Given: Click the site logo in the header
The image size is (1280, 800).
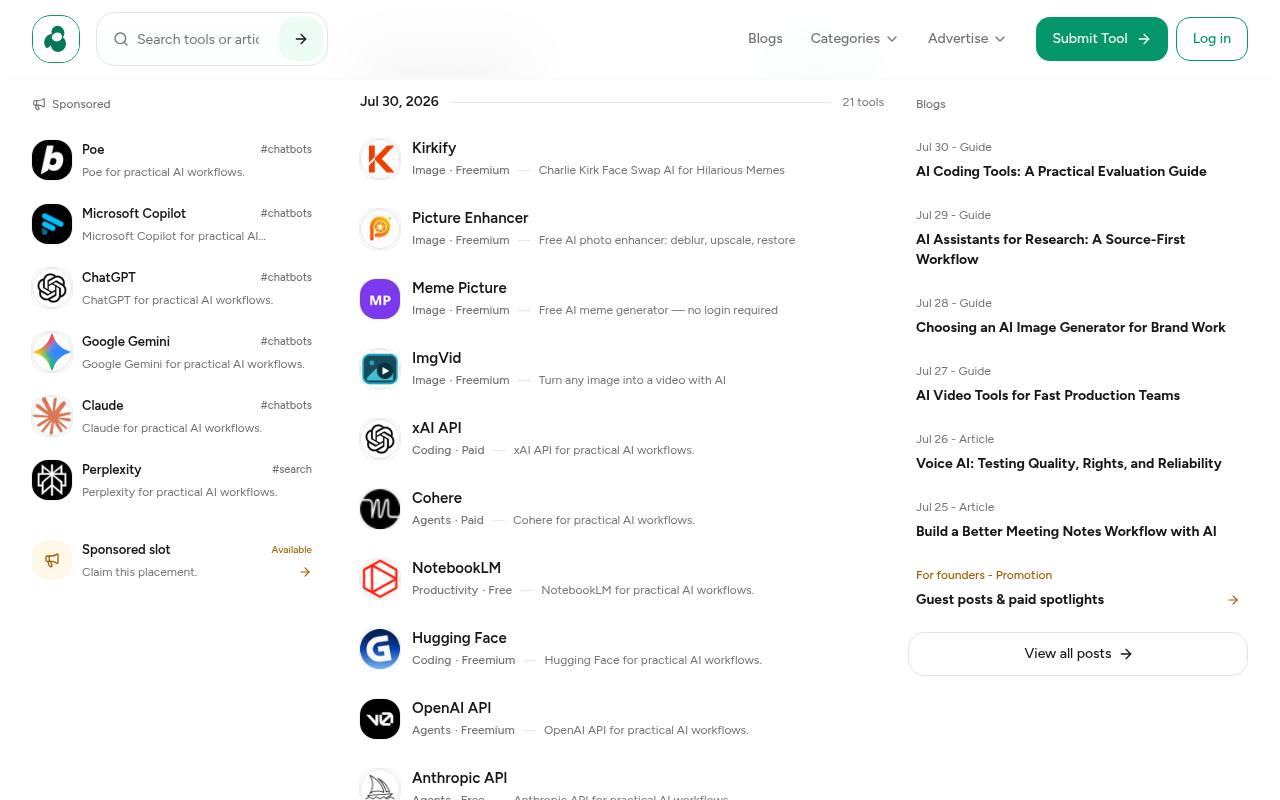Looking at the screenshot, I should (56, 39).
